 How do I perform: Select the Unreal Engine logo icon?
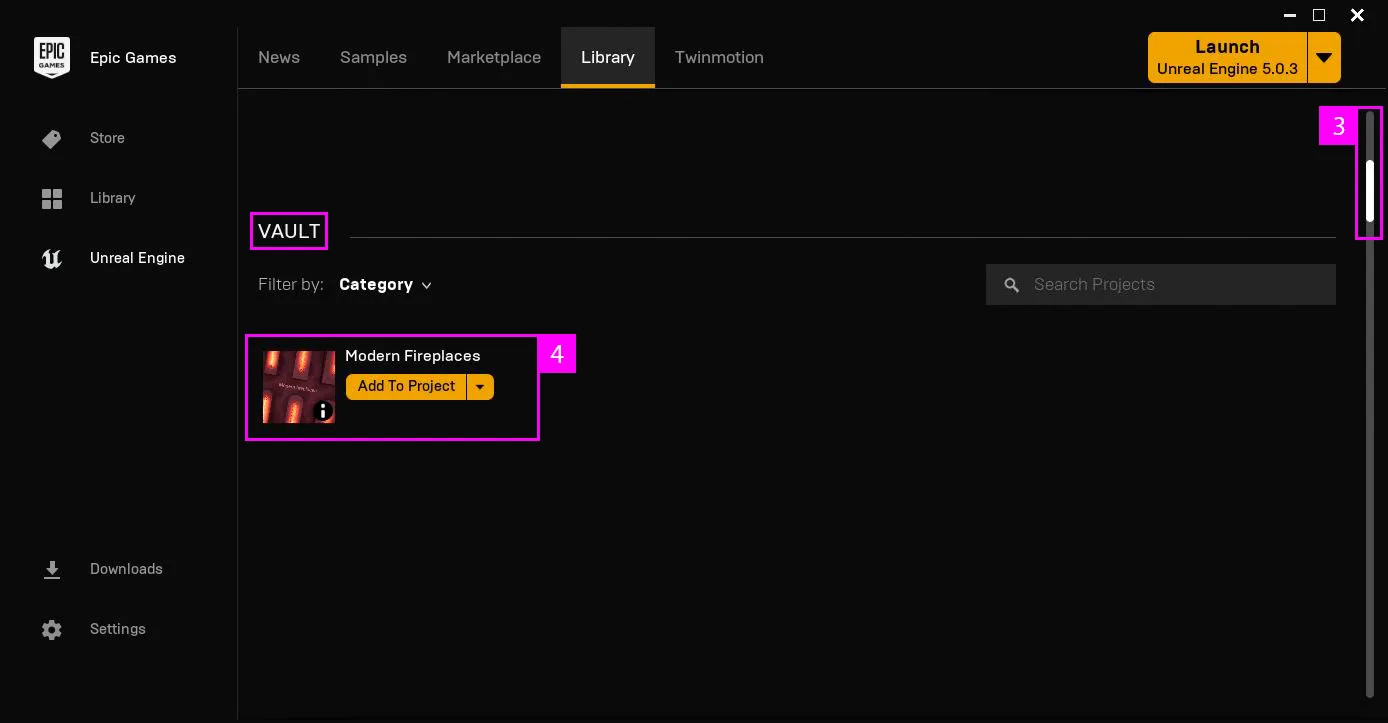click(x=52, y=259)
